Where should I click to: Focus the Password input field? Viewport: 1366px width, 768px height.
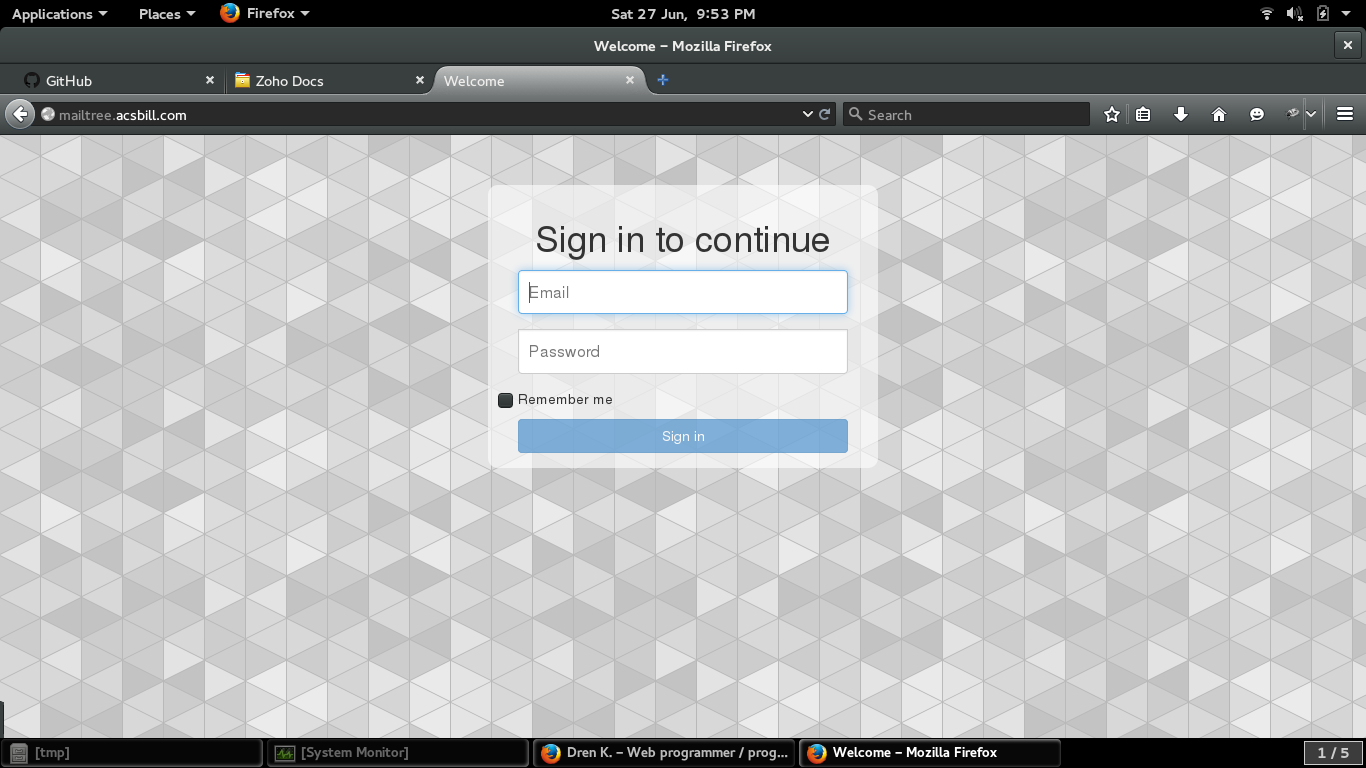pyautogui.click(x=682, y=352)
